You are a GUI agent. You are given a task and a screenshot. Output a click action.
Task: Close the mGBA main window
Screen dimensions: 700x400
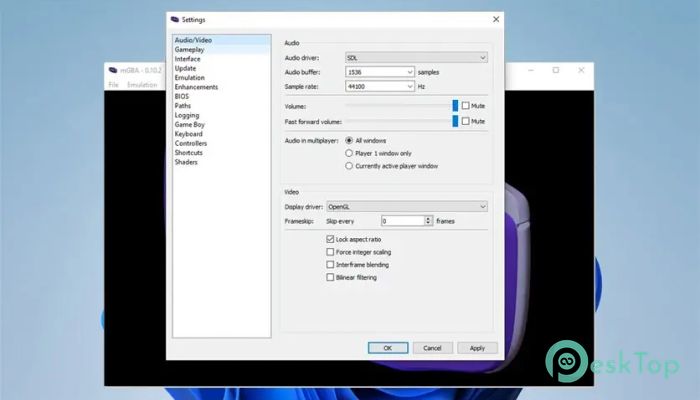tap(581, 70)
